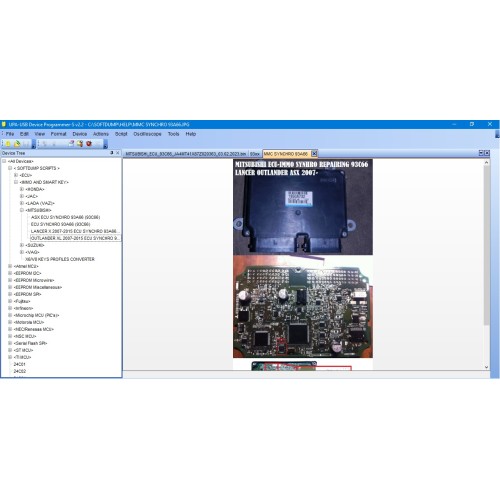500x500 pixels.
Task: Open the Edit menu
Action: click(x=24, y=134)
